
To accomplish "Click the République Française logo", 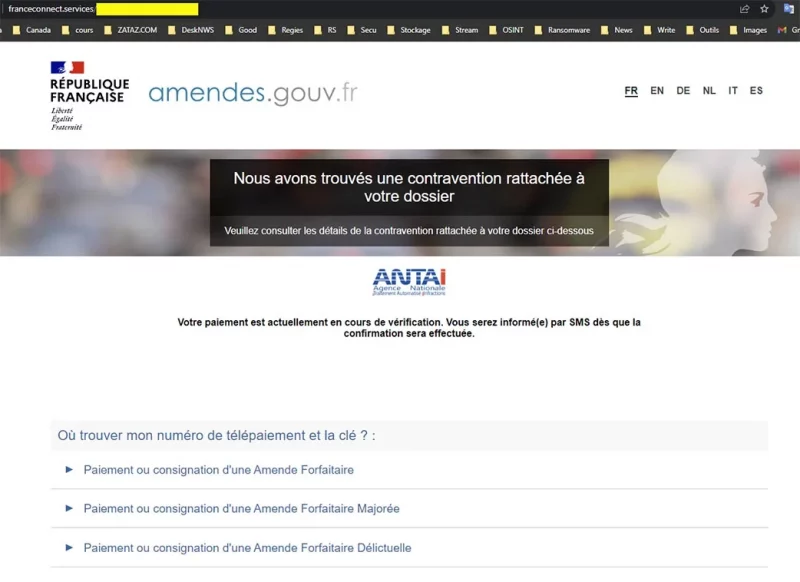I will [x=89, y=96].
